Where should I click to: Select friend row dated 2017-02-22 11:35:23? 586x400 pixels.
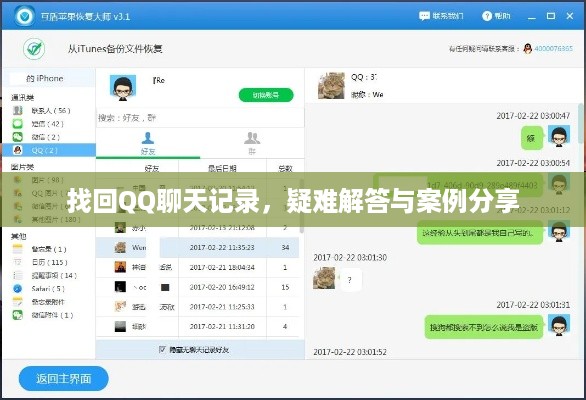click(x=198, y=247)
